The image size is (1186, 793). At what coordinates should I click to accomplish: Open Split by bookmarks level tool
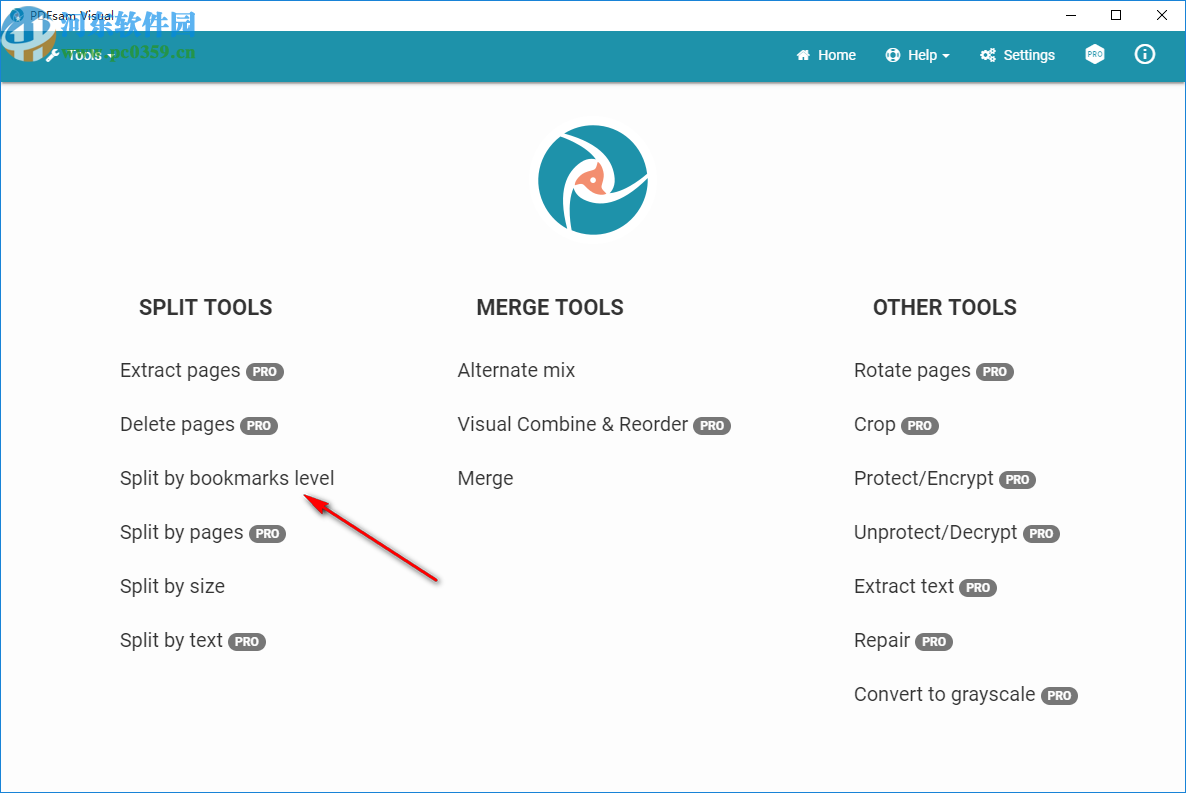click(x=227, y=478)
